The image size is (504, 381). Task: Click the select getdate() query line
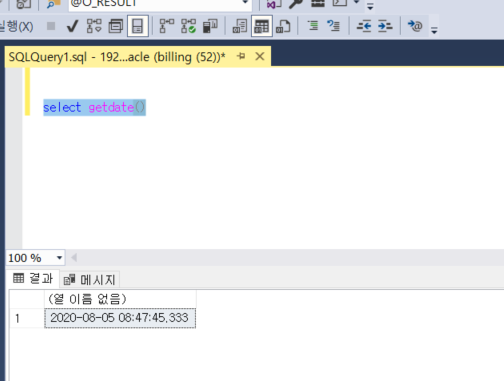[94, 107]
